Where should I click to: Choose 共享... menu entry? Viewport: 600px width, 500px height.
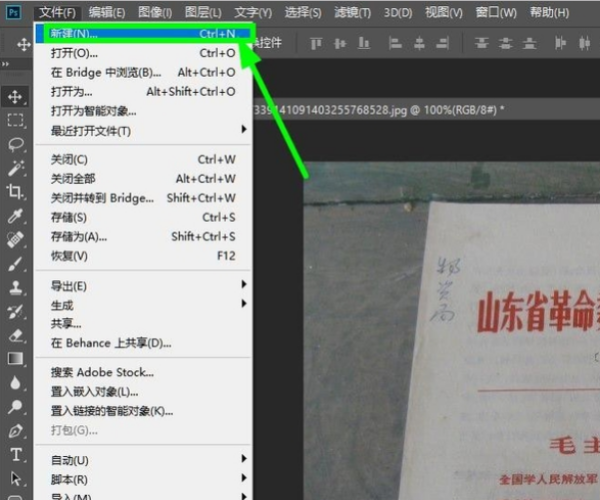point(143,324)
